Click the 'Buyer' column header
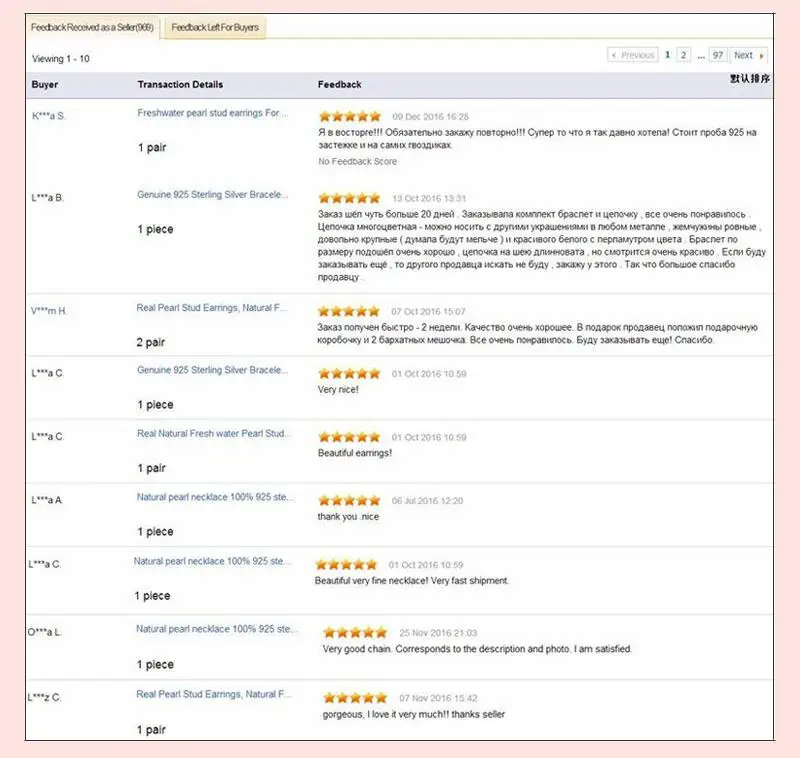Image resolution: width=800 pixels, height=758 pixels. pyautogui.click(x=44, y=85)
